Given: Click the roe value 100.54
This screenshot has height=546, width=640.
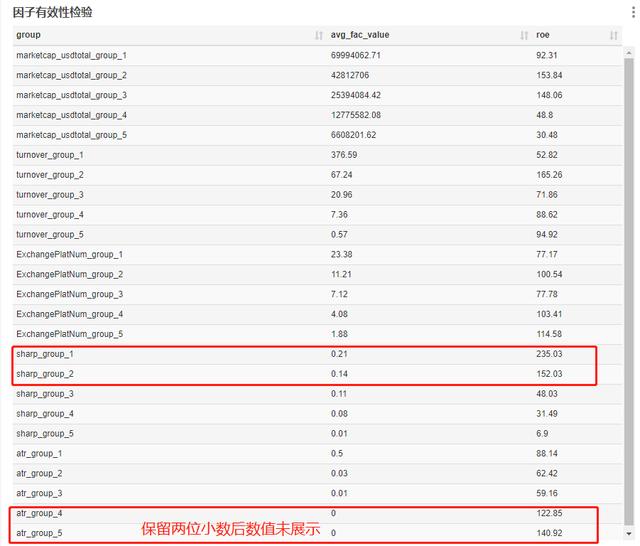Looking at the screenshot, I should click(549, 275).
